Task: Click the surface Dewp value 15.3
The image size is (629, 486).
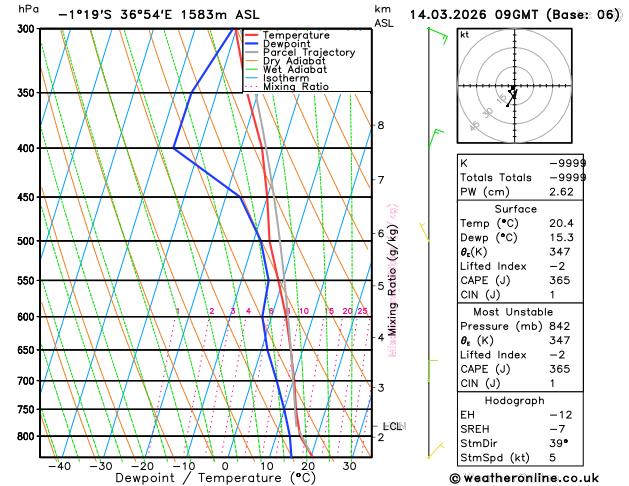Action: 561,238
